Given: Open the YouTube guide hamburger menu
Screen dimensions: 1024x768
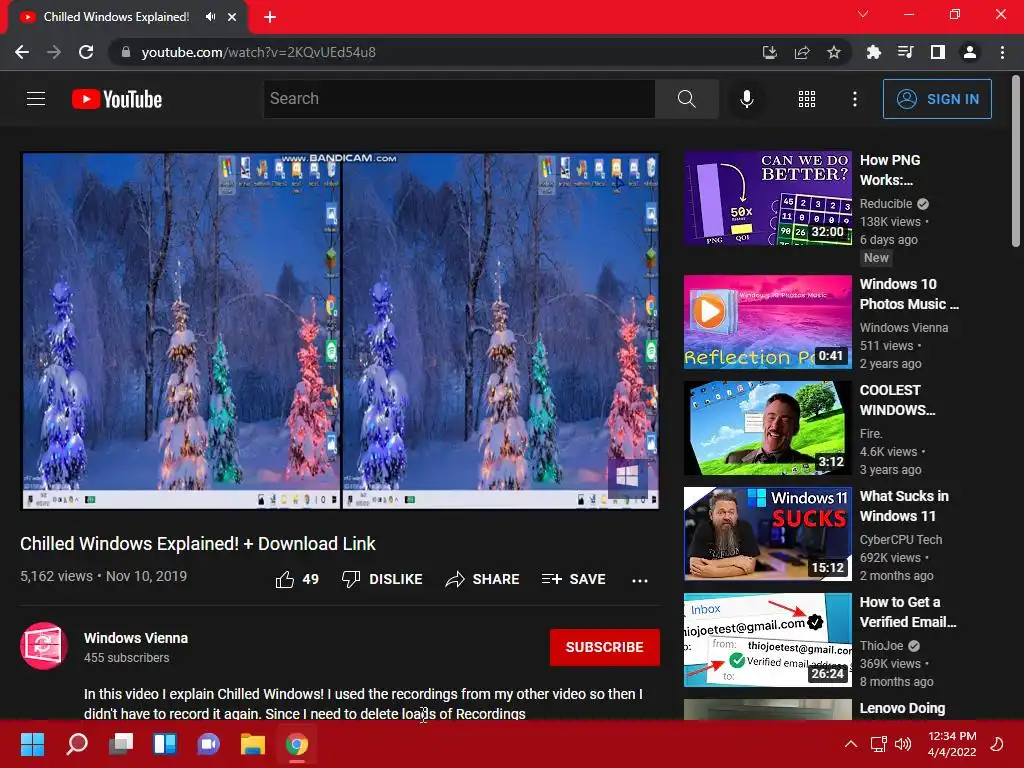Looking at the screenshot, I should [36, 99].
